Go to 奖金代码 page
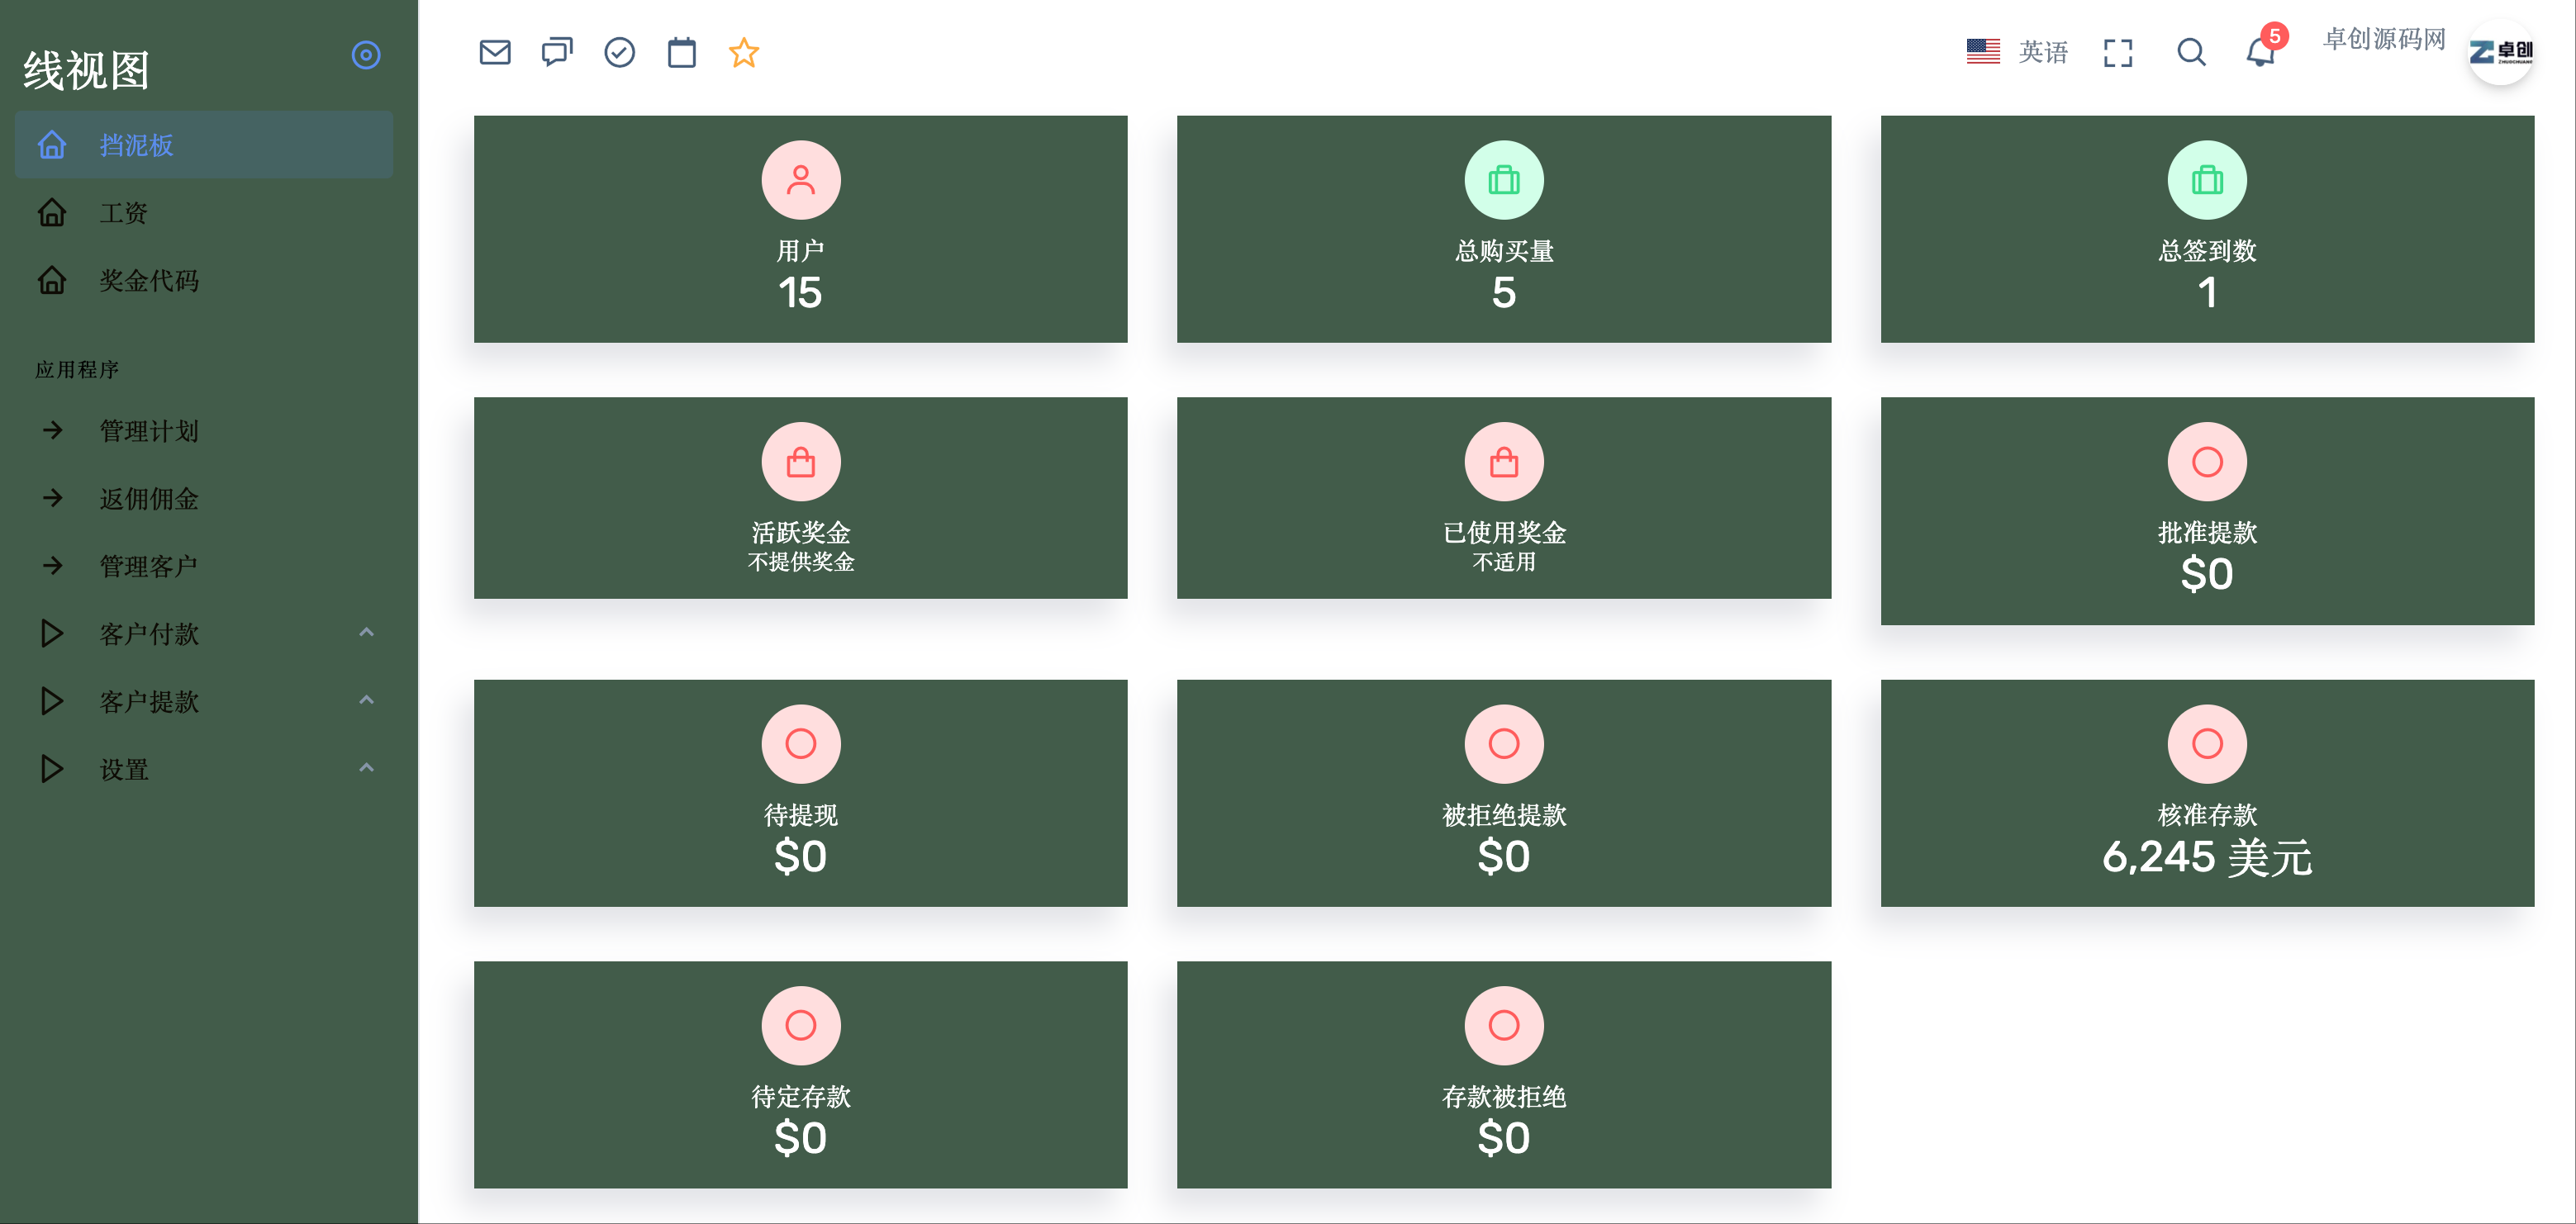 [205, 281]
